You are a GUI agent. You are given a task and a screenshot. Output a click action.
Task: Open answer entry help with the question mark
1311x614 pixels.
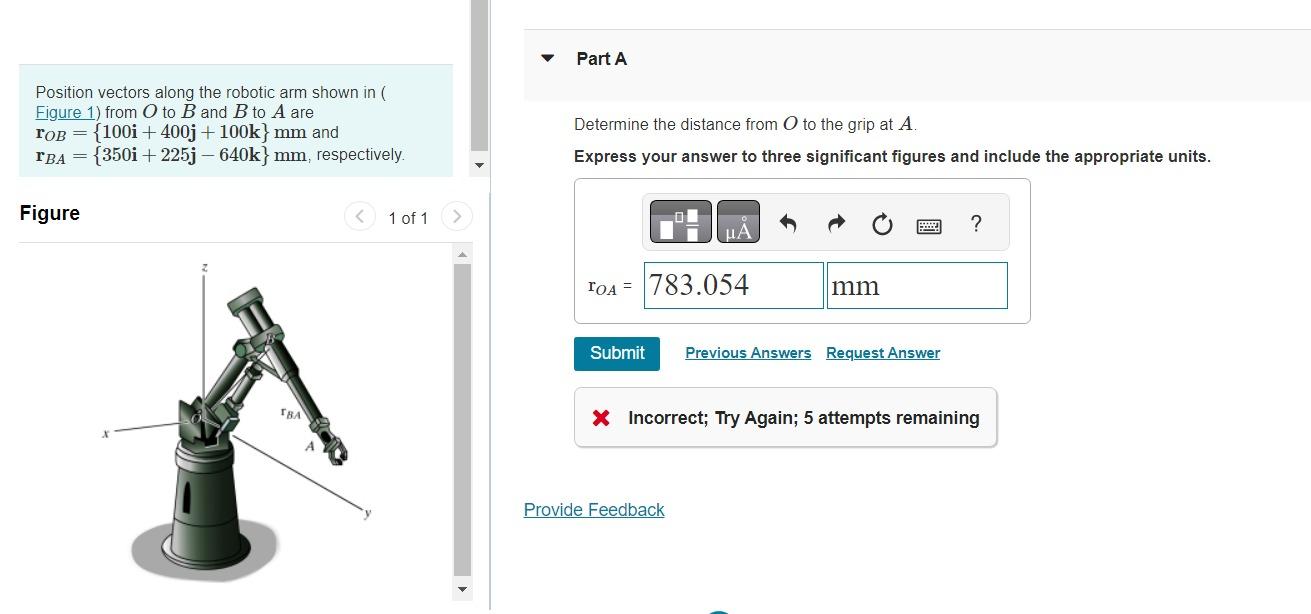(975, 224)
